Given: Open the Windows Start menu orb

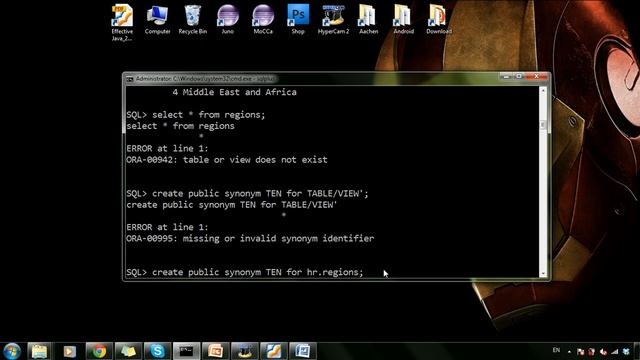Looking at the screenshot, I should click(x=12, y=351).
